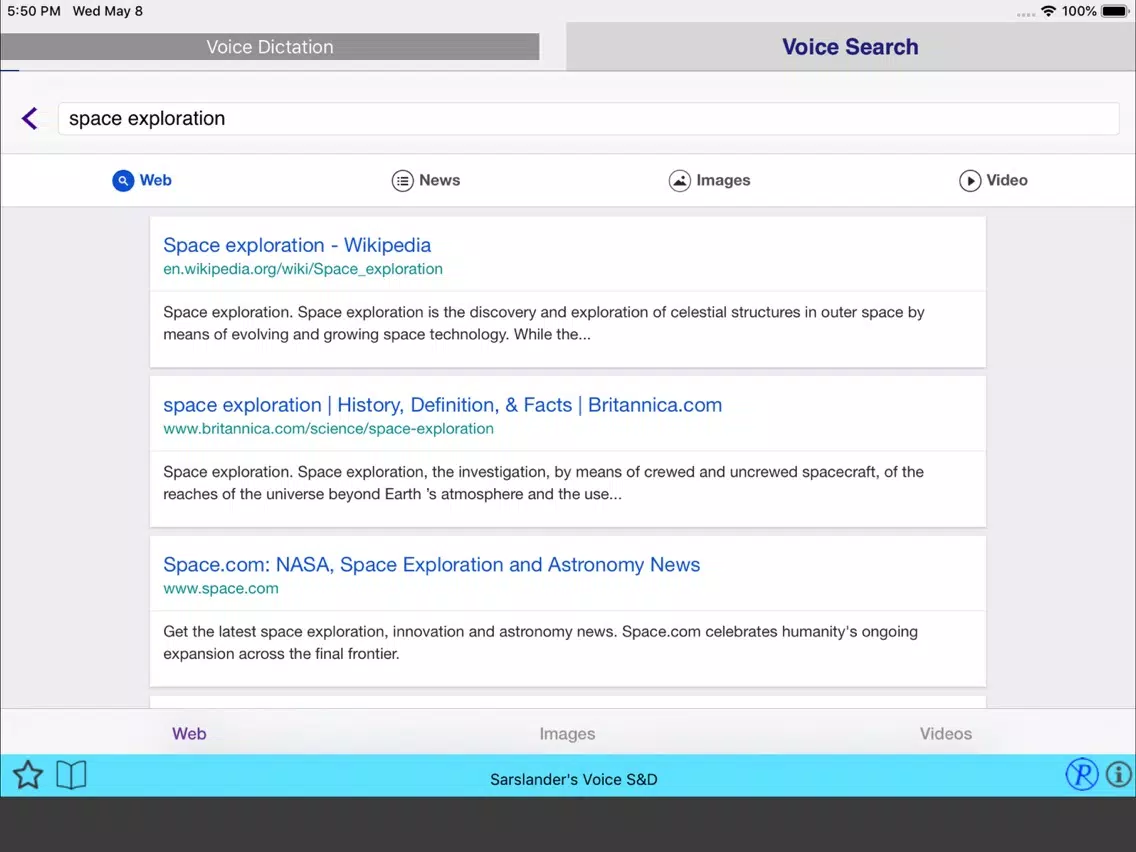Tap the Wed May 8 date
Screen dimensions: 1136x852
point(107,11)
